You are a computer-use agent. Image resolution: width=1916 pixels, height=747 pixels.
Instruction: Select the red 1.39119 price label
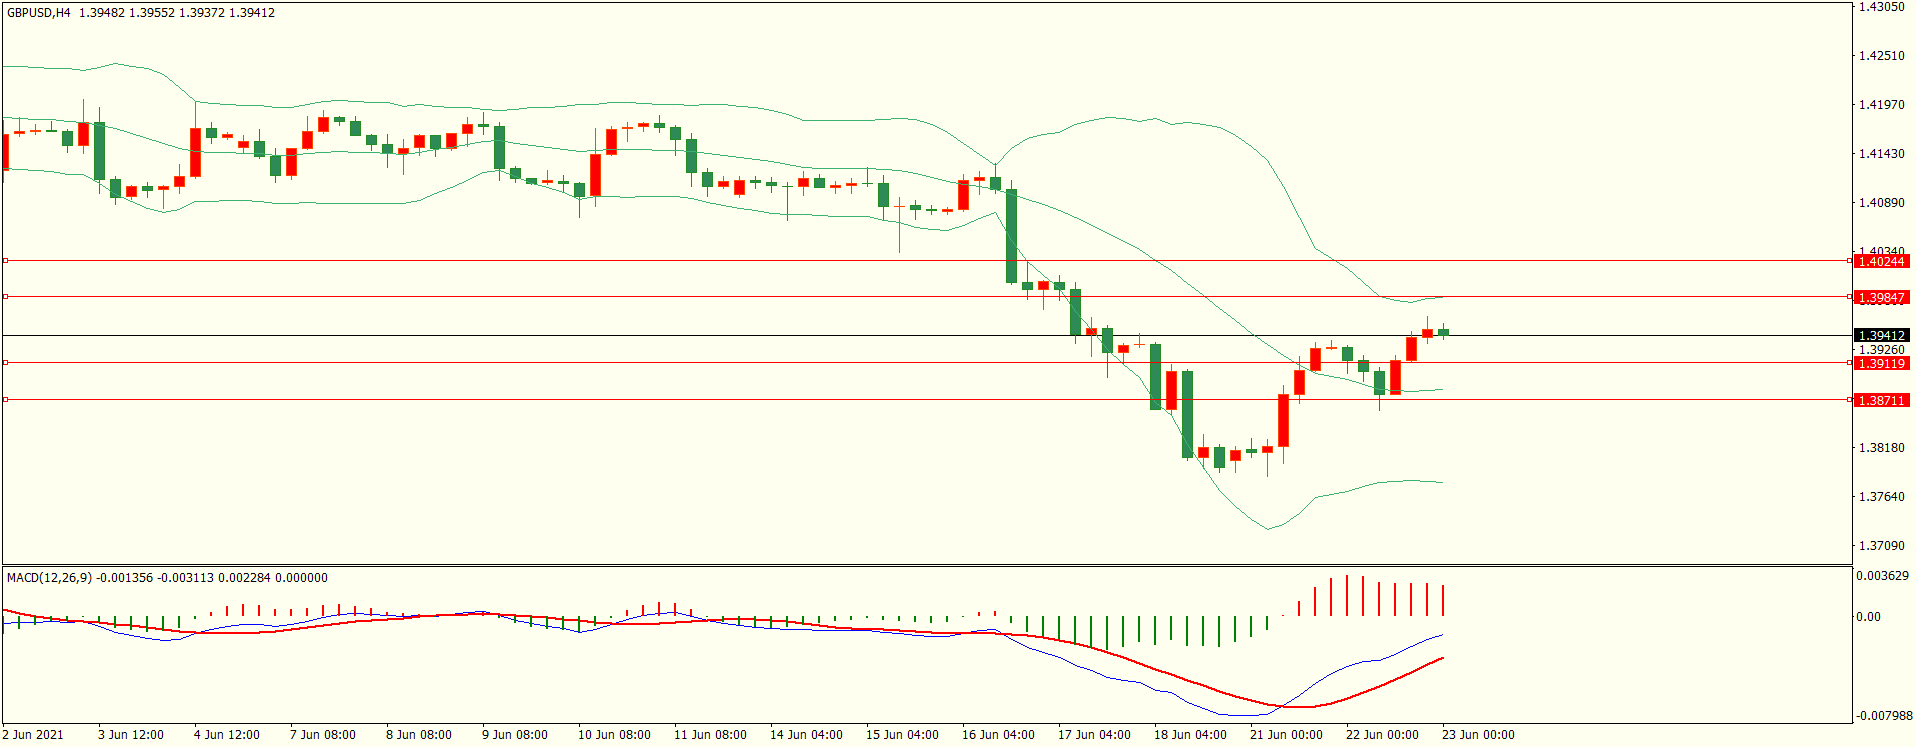[1881, 363]
